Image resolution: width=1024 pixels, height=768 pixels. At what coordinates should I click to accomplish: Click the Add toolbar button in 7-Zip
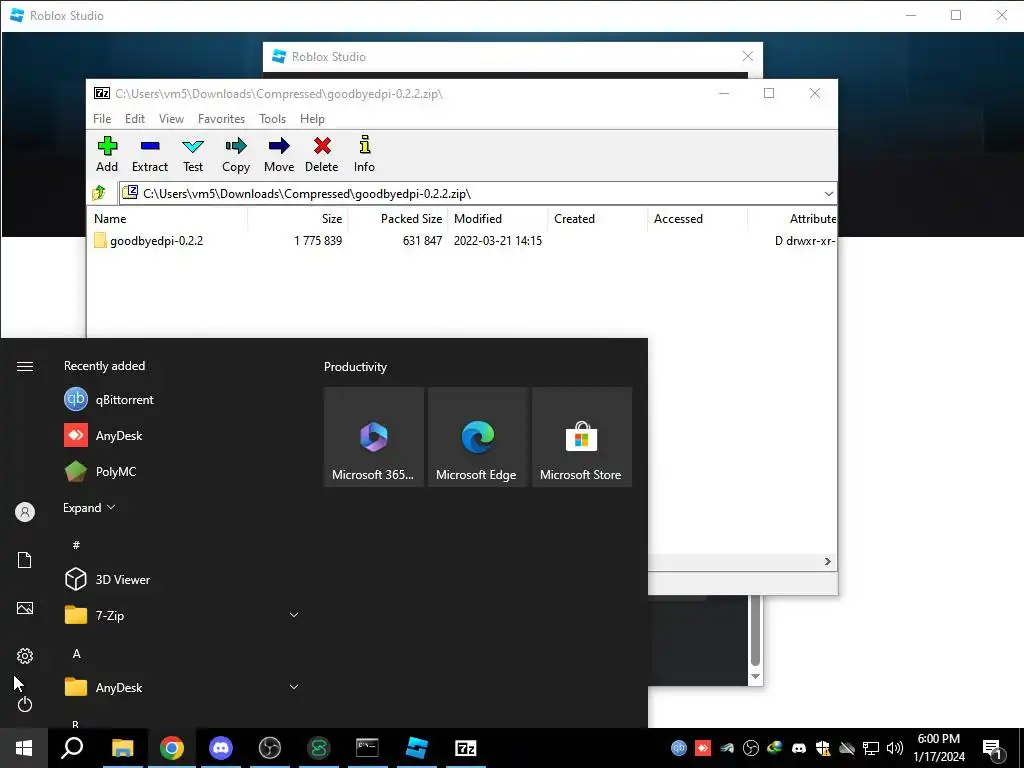(x=107, y=155)
